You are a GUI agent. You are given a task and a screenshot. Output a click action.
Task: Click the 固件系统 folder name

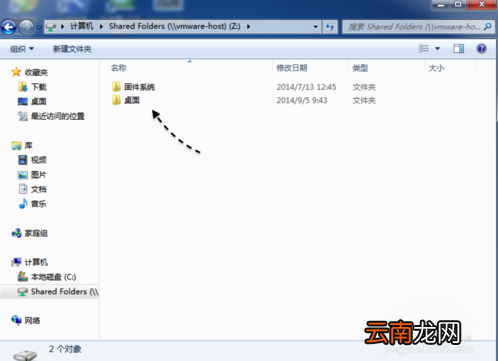pos(139,87)
